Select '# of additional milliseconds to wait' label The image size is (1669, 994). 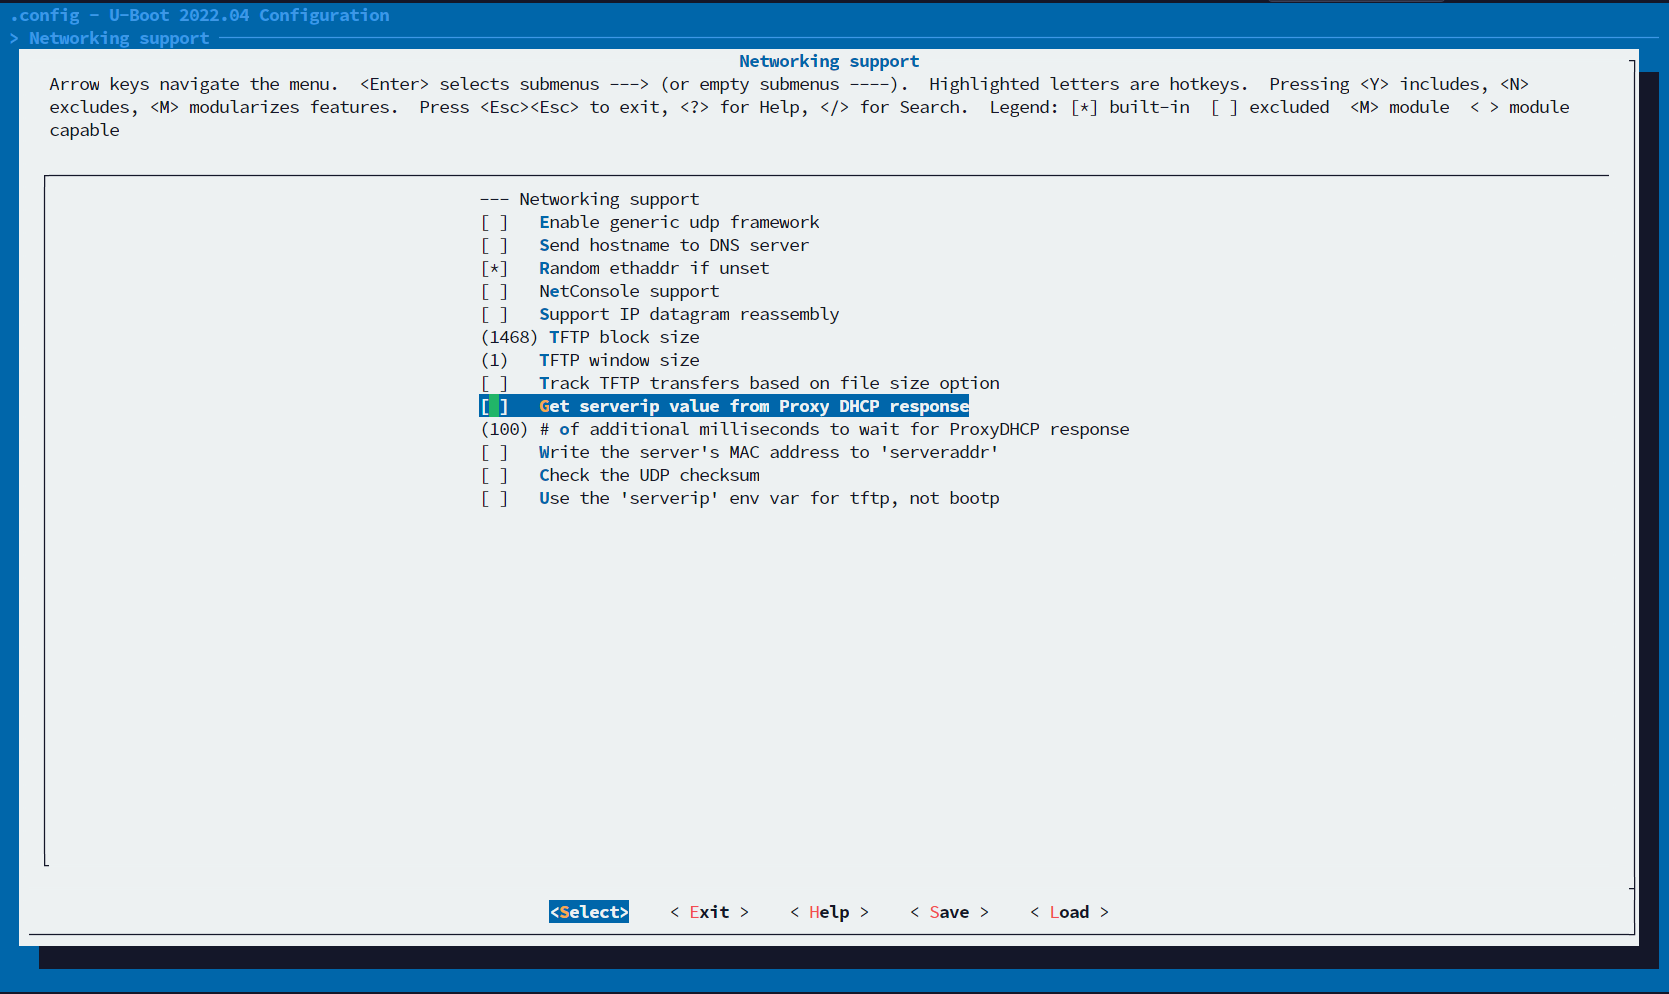(834, 429)
